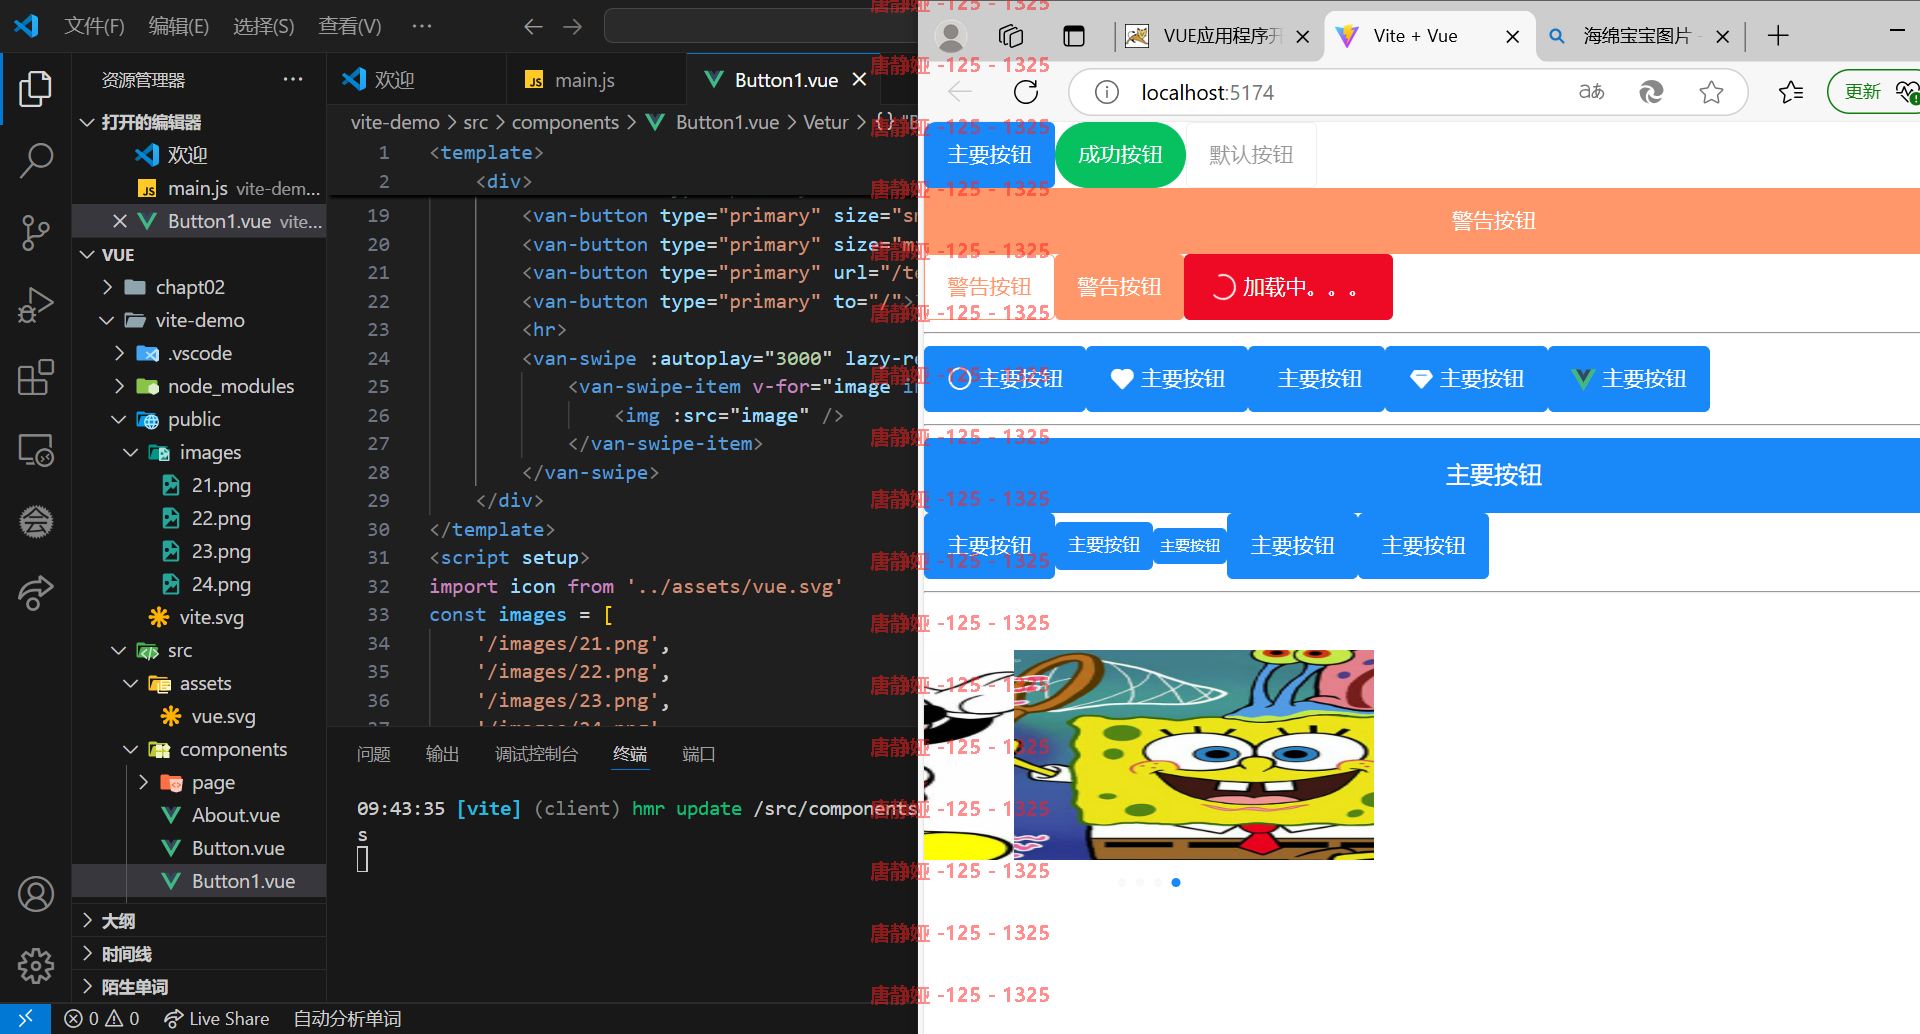Close the Vite + Vue browser tab
1920x1034 pixels.
point(1513,36)
